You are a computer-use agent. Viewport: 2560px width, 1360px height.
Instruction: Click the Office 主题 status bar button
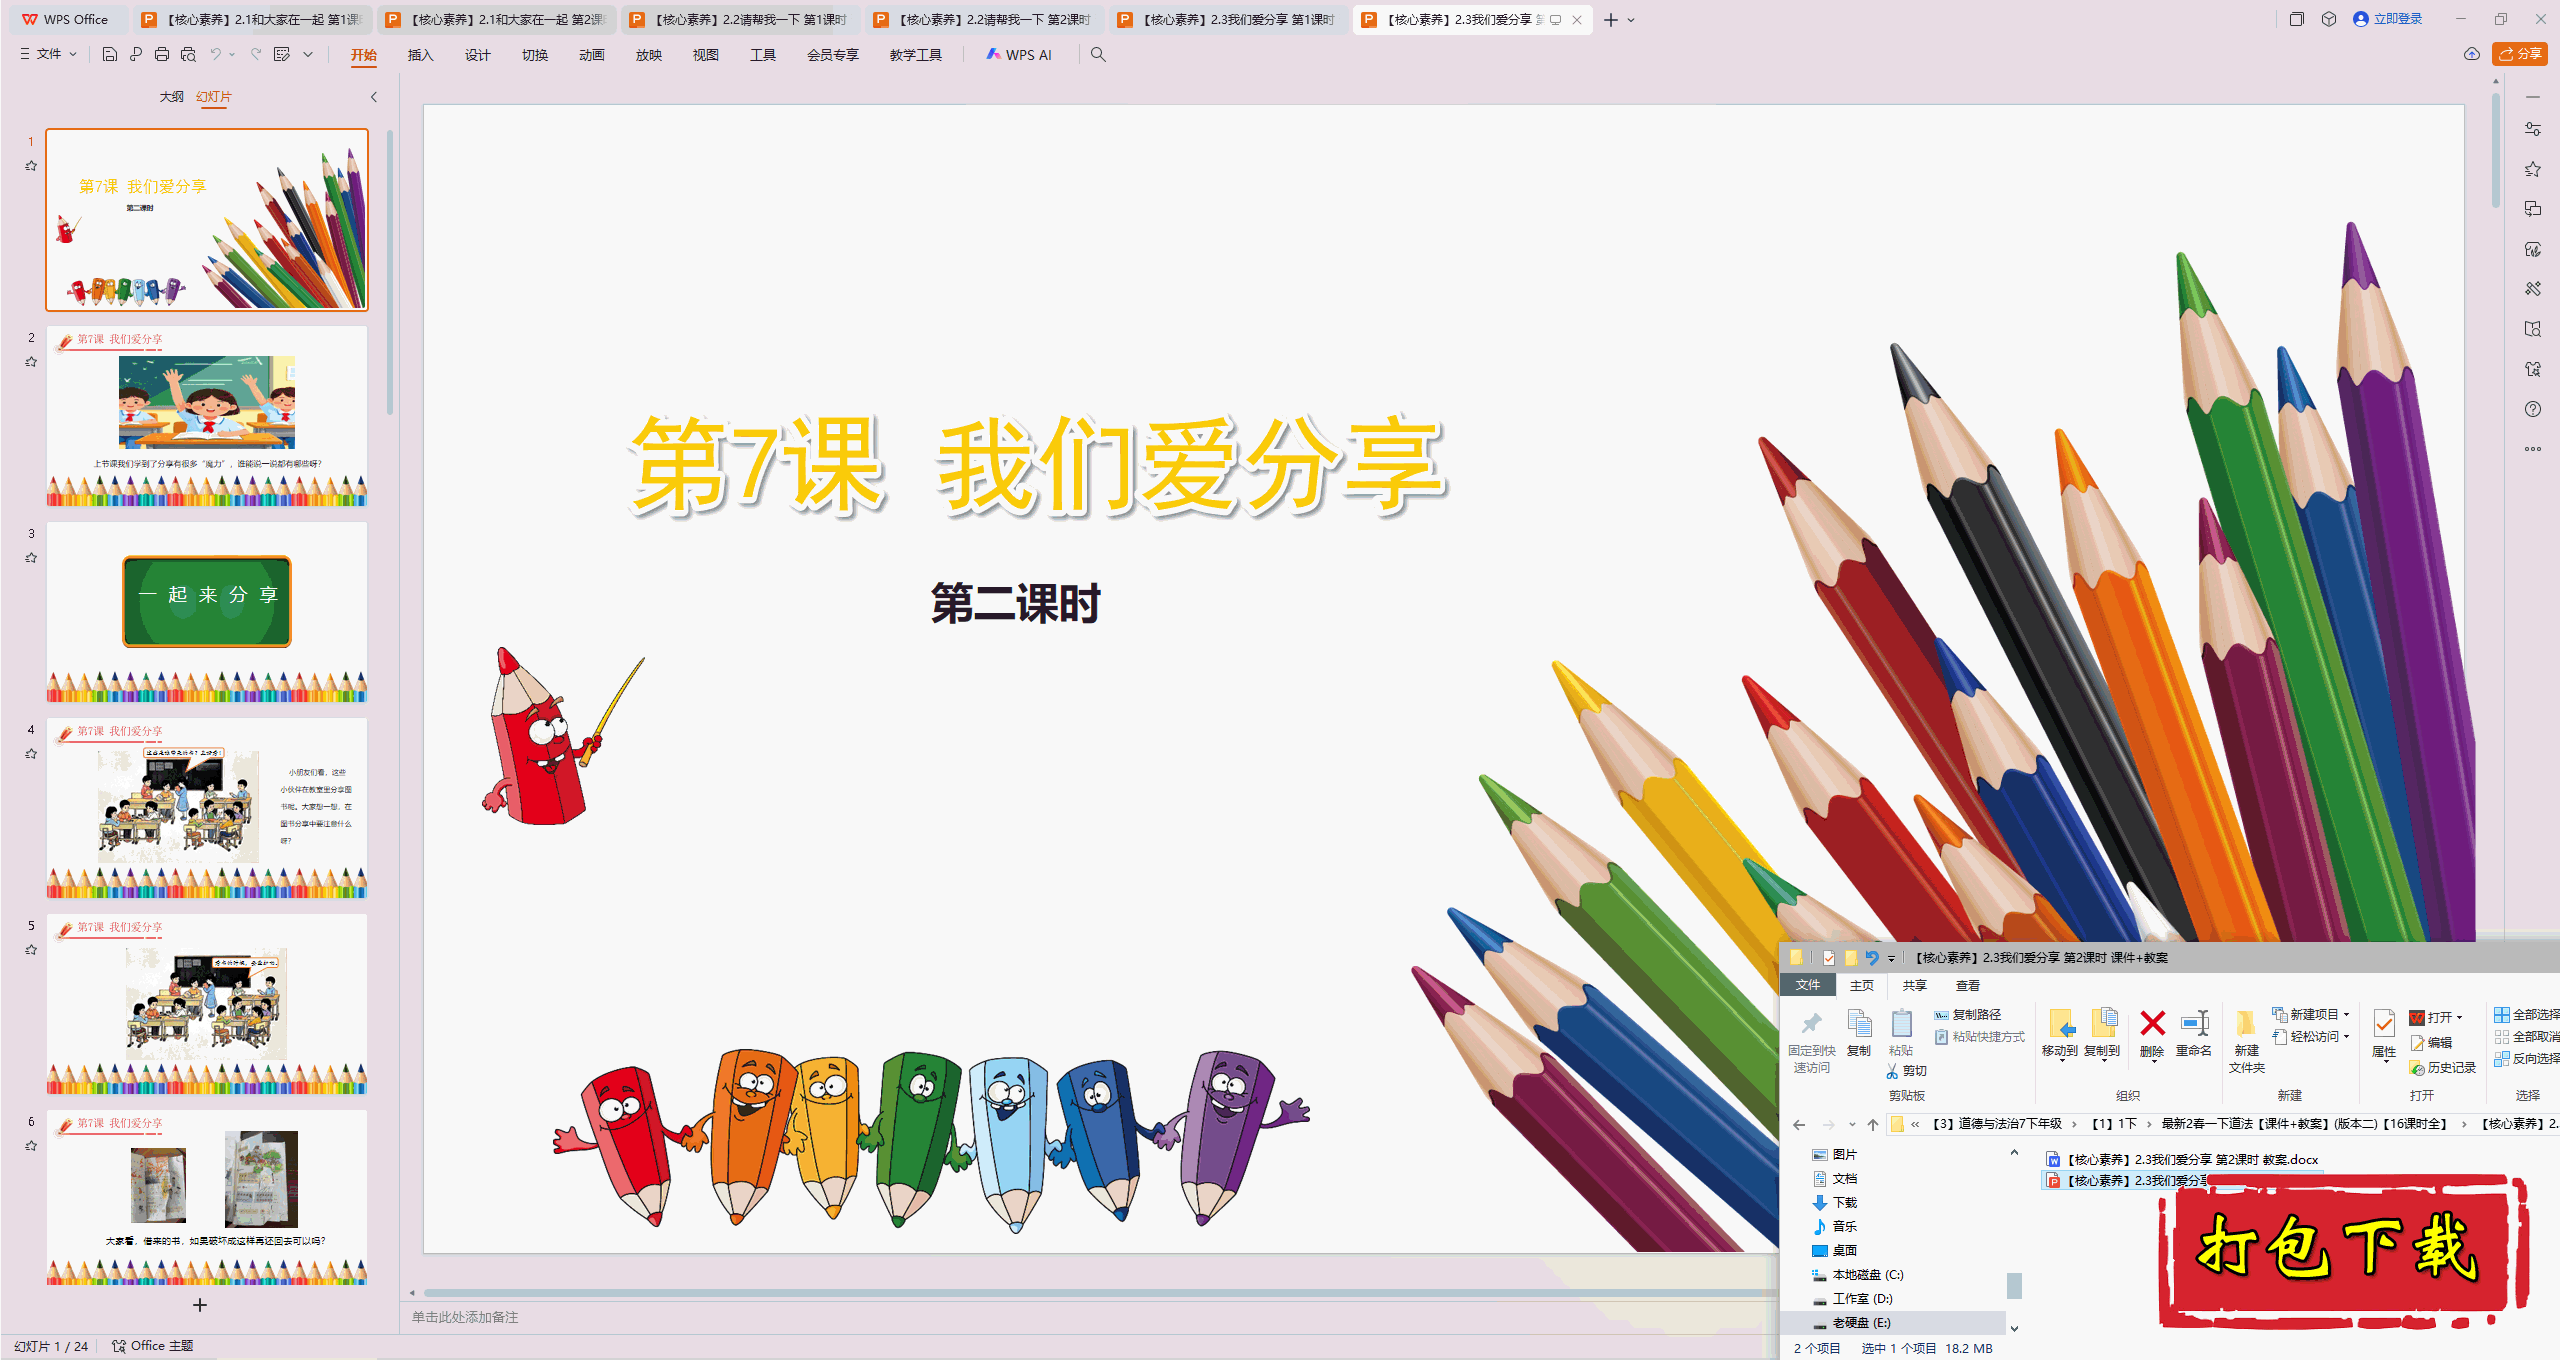pos(153,1346)
